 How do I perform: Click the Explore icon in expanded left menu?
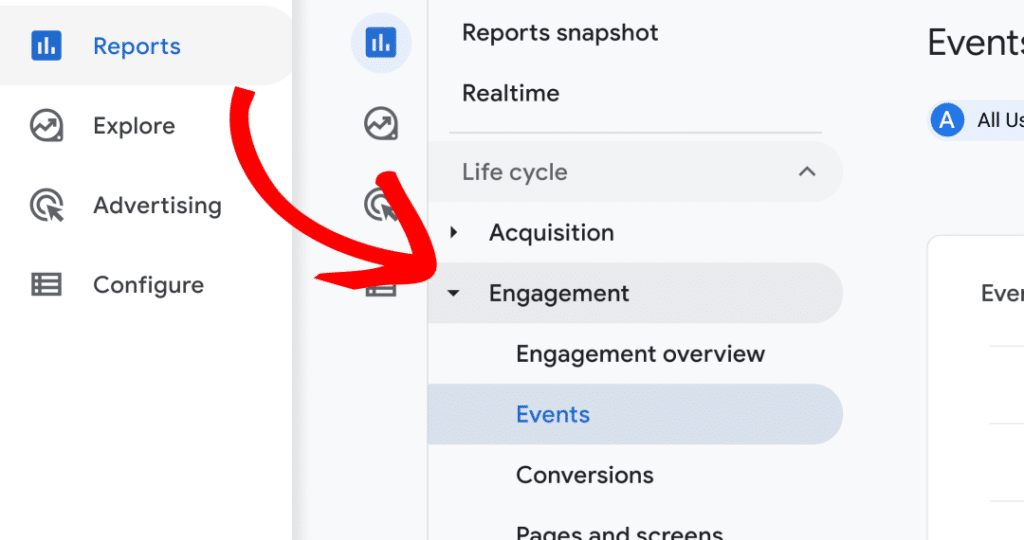point(46,126)
